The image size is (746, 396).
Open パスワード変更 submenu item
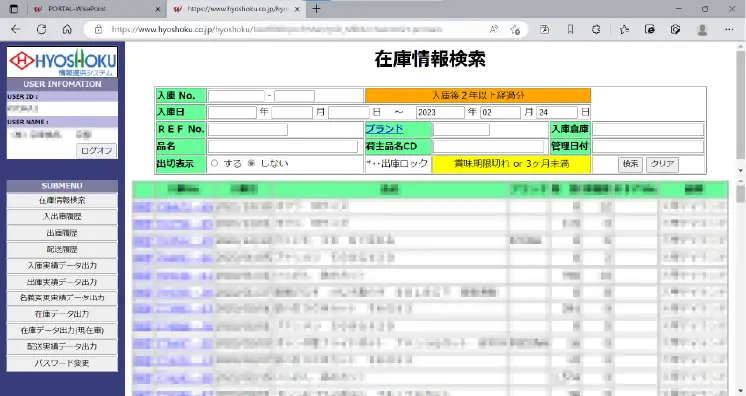(62, 363)
